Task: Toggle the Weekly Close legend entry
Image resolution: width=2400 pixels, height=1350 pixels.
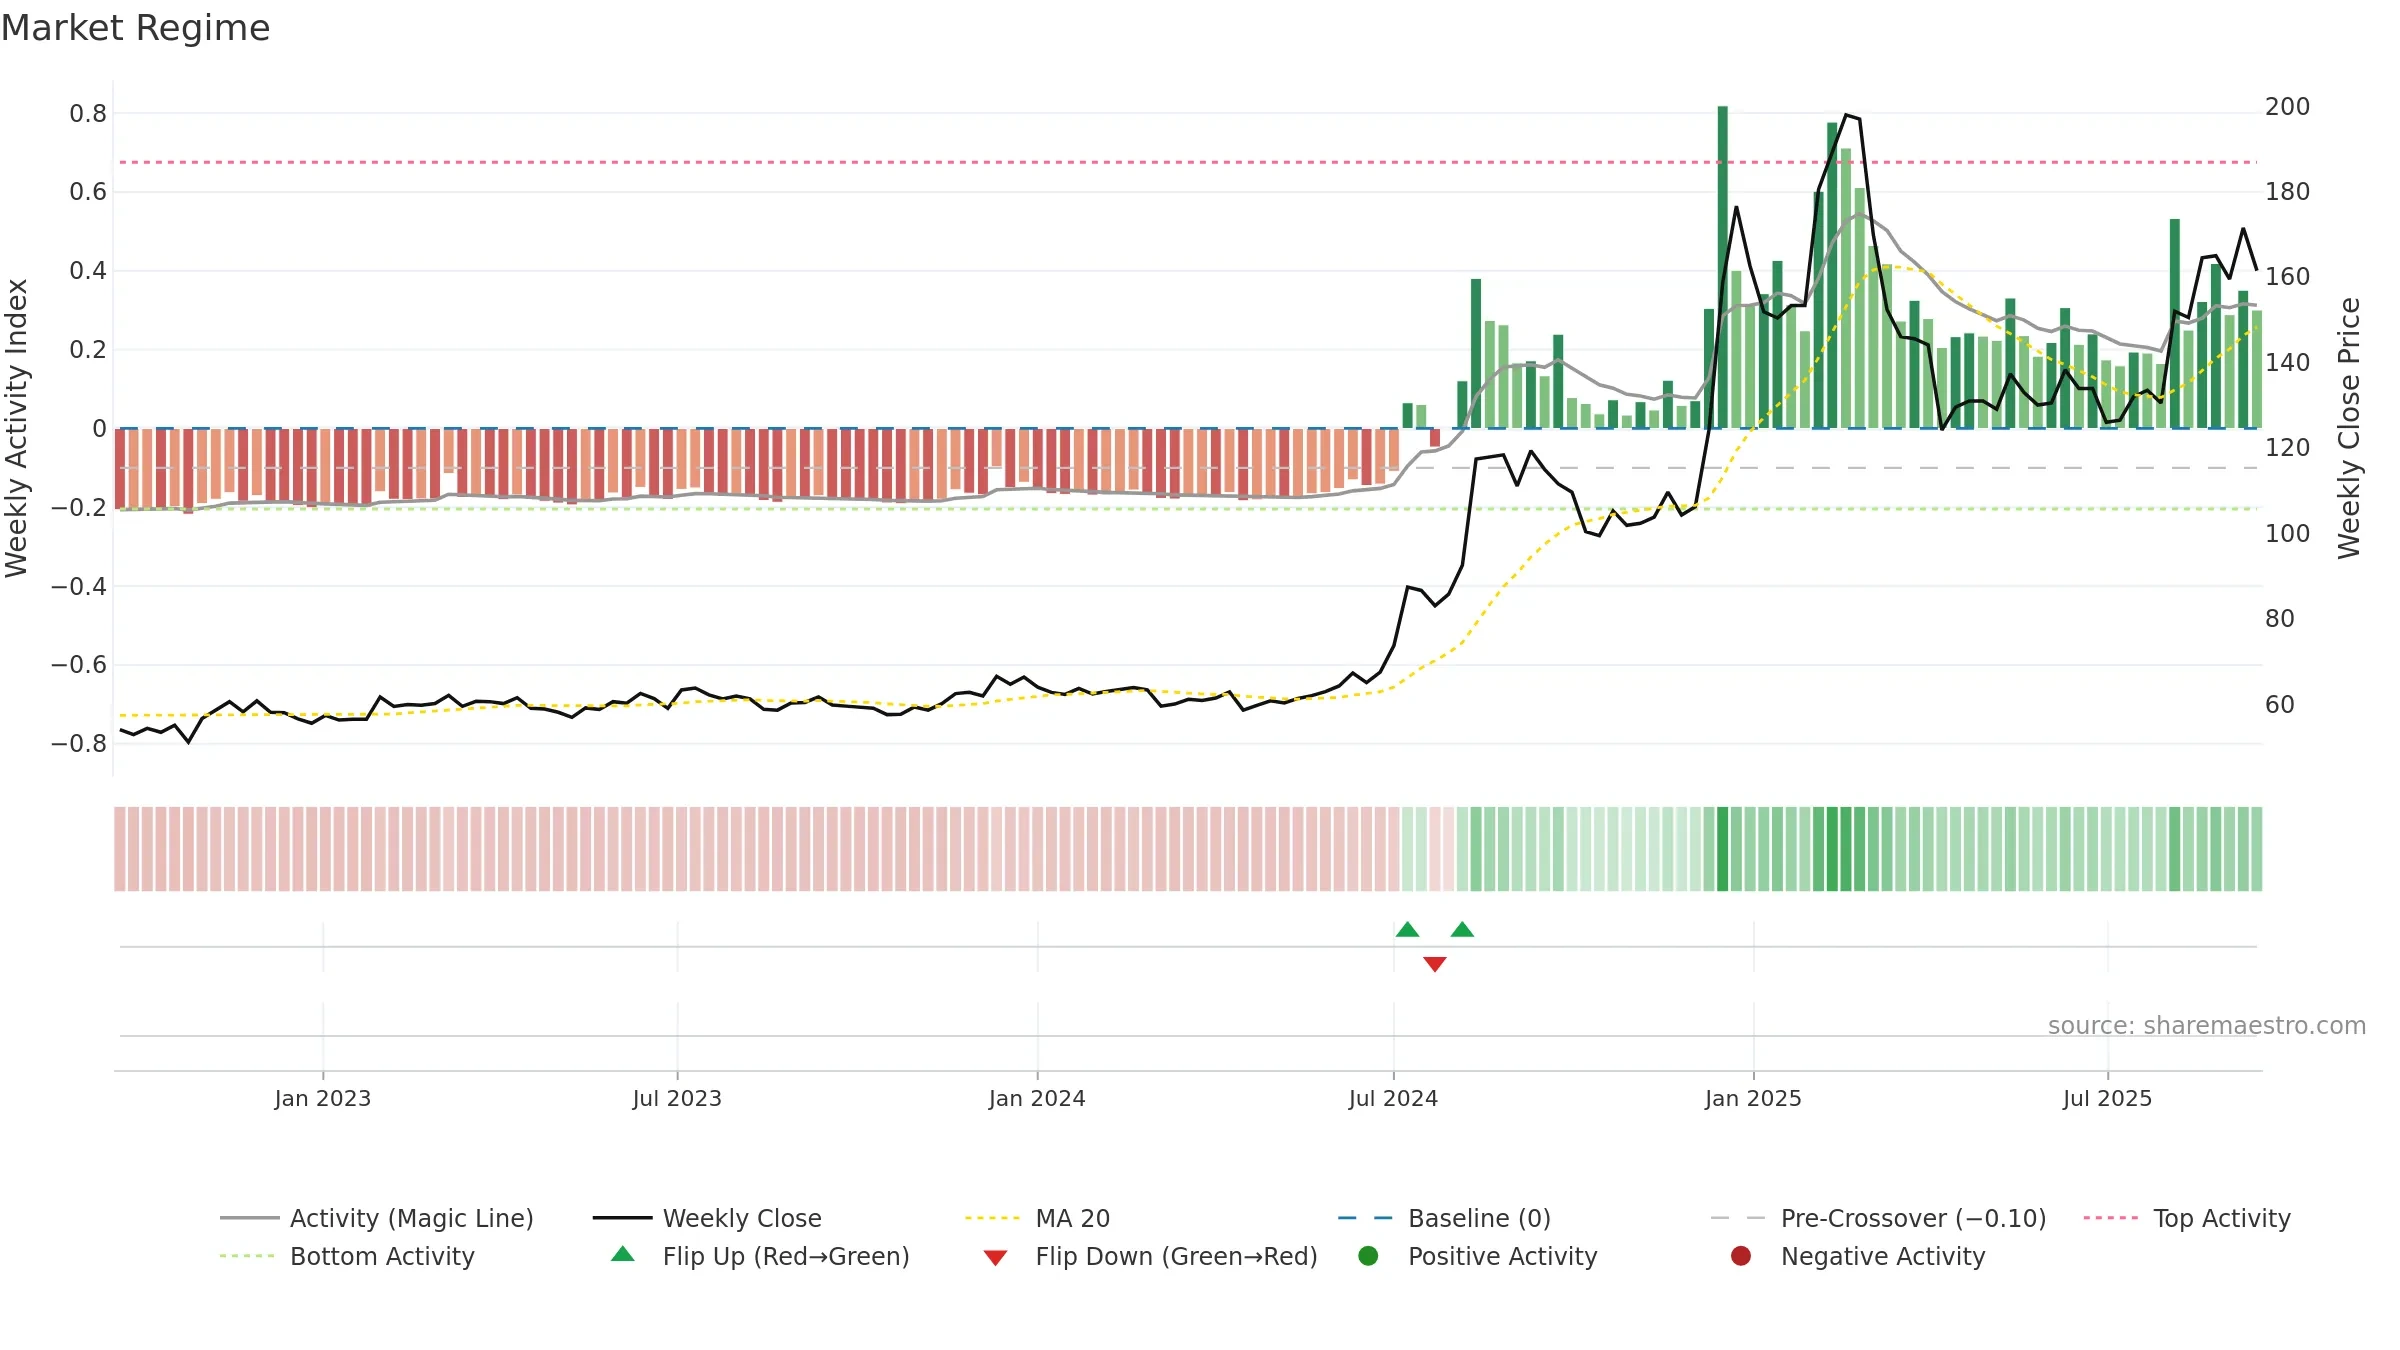Action: coord(707,1218)
